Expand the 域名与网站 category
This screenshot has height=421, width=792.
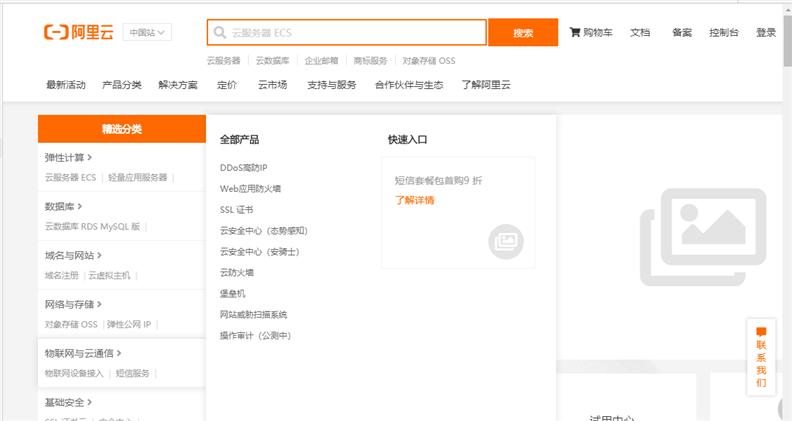(x=73, y=255)
